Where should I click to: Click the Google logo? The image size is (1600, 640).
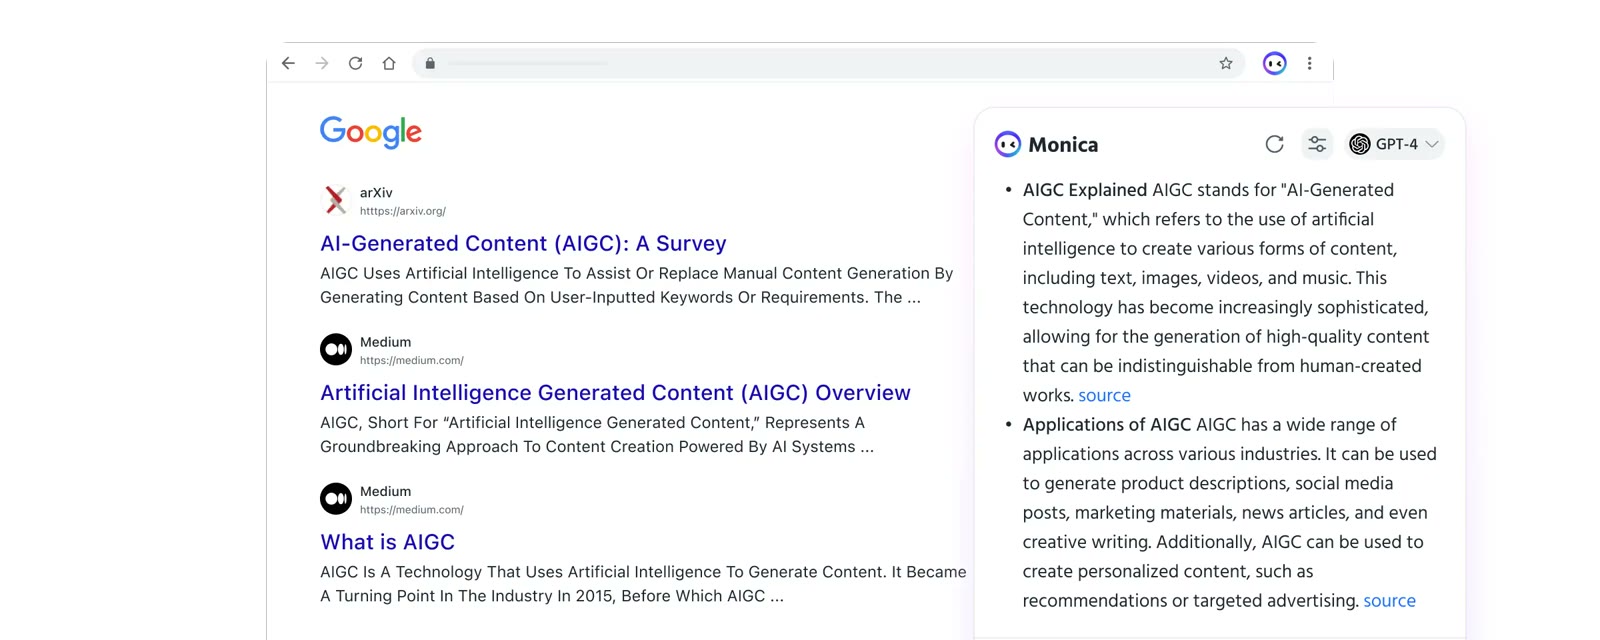pos(371,132)
